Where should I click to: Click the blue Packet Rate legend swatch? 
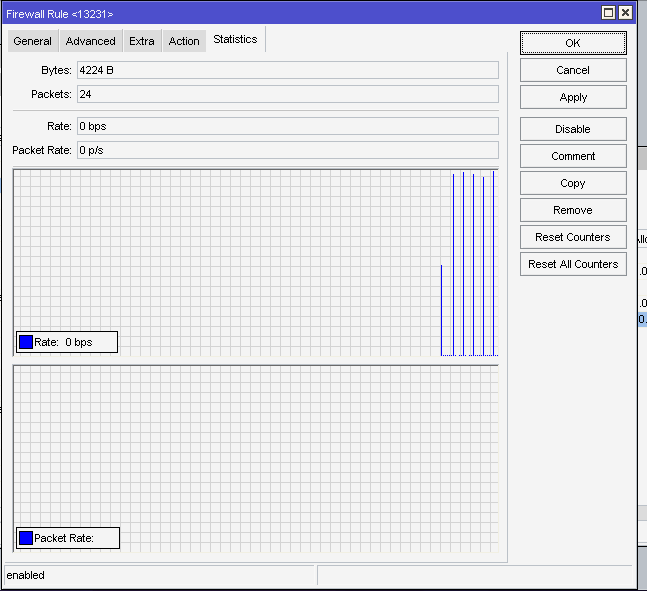pyautogui.click(x=26, y=538)
